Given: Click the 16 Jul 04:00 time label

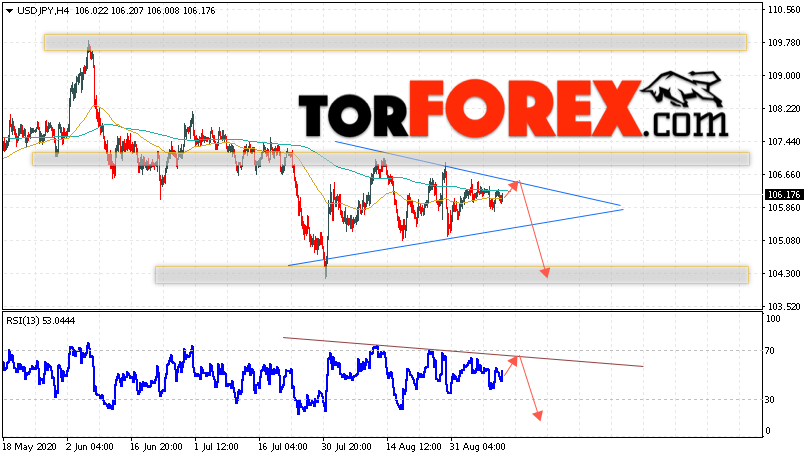Looking at the screenshot, I should [x=283, y=447].
